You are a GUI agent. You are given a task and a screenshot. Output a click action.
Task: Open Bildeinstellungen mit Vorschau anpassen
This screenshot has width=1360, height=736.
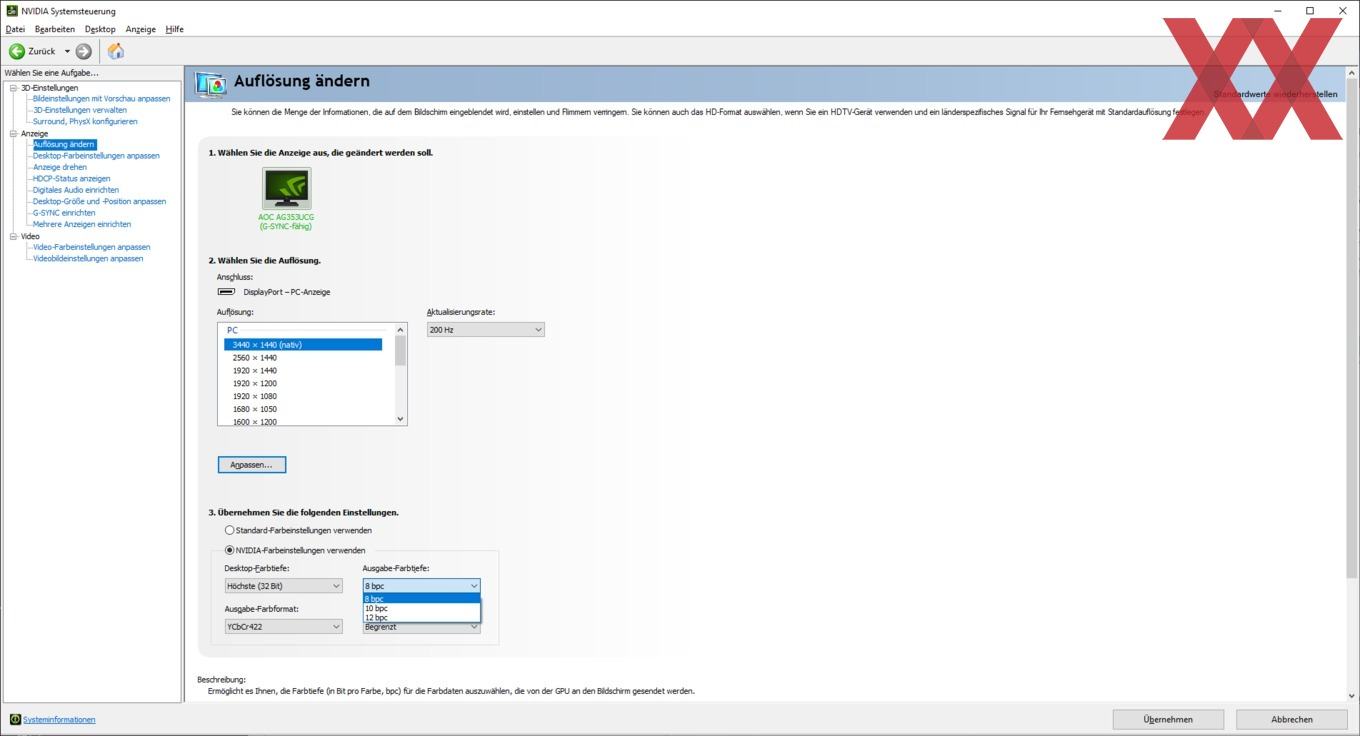pyautogui.click(x=101, y=99)
